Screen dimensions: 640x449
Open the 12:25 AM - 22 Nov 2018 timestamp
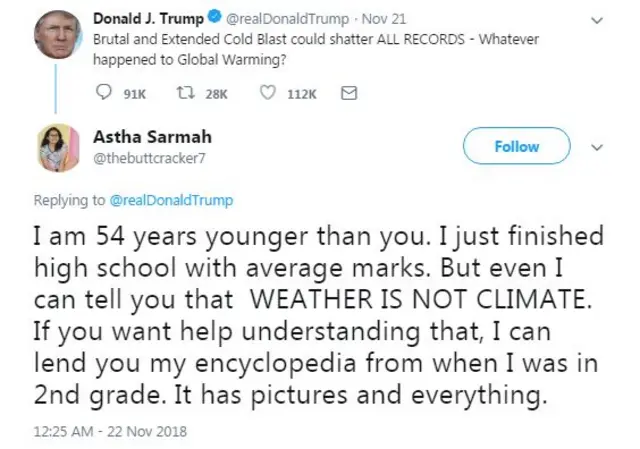[x=110, y=432]
